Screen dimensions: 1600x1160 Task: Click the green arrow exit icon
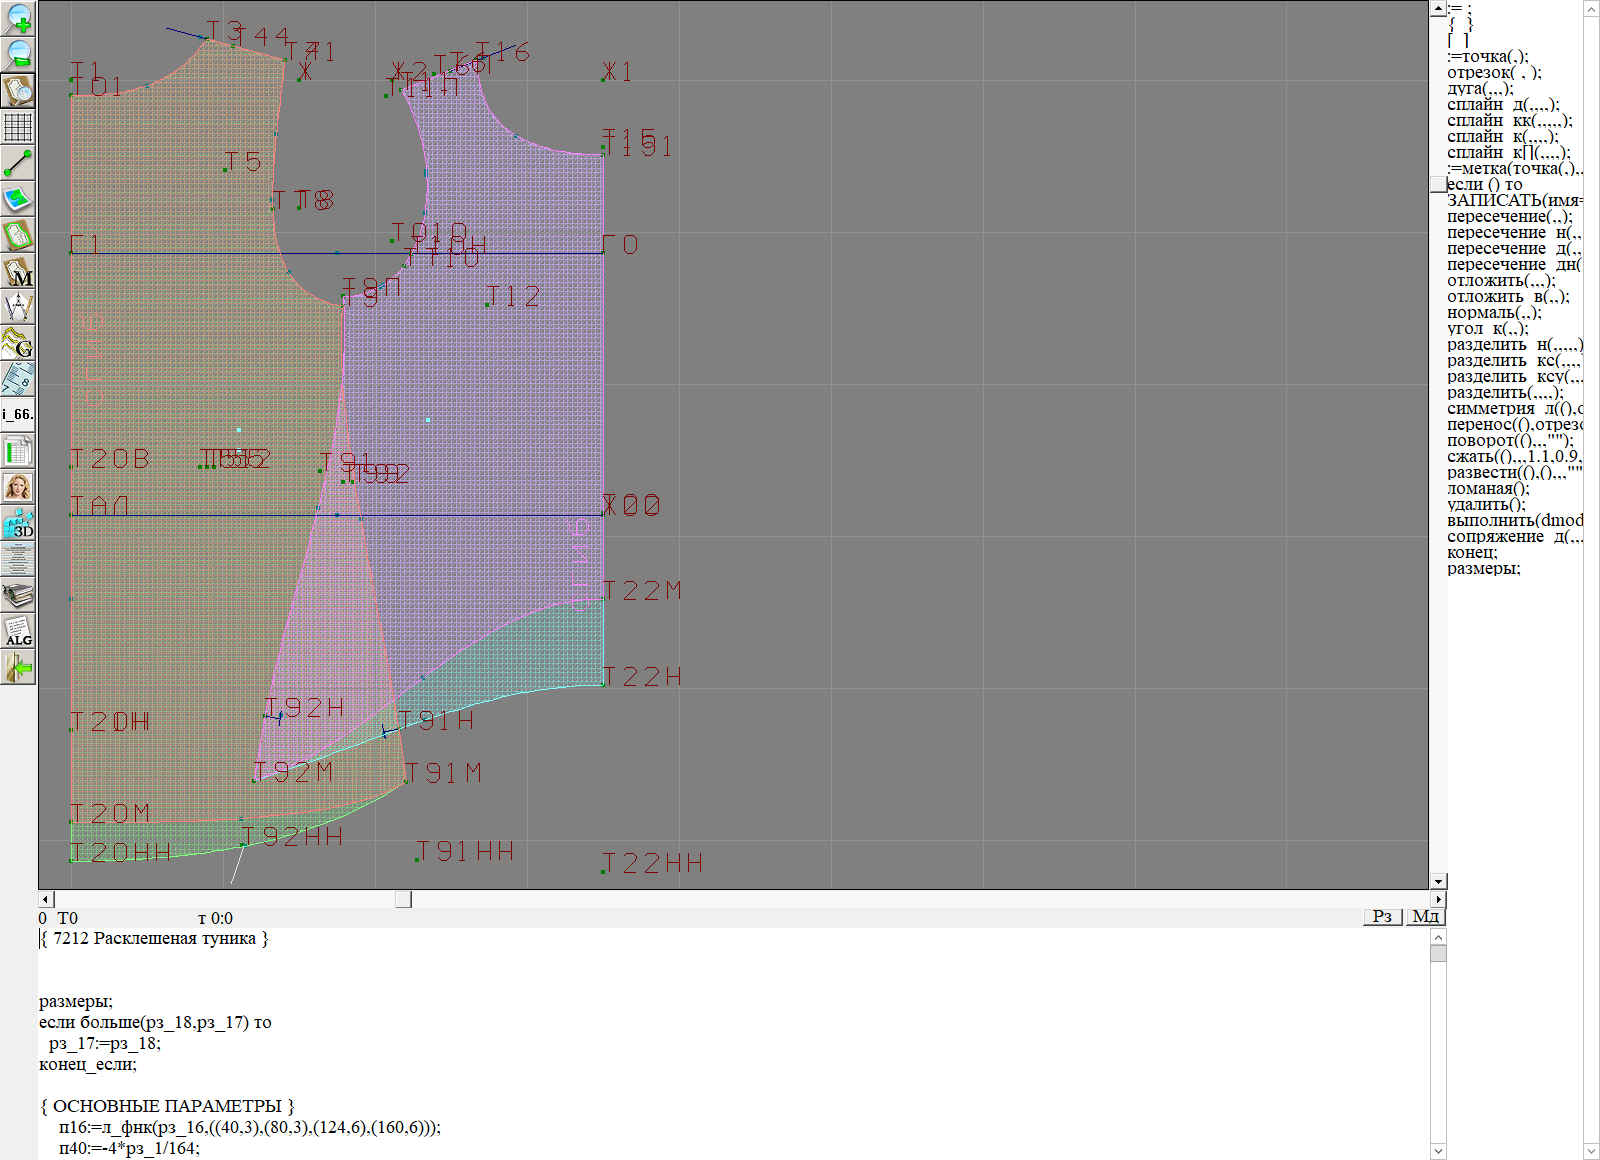pyautogui.click(x=18, y=667)
